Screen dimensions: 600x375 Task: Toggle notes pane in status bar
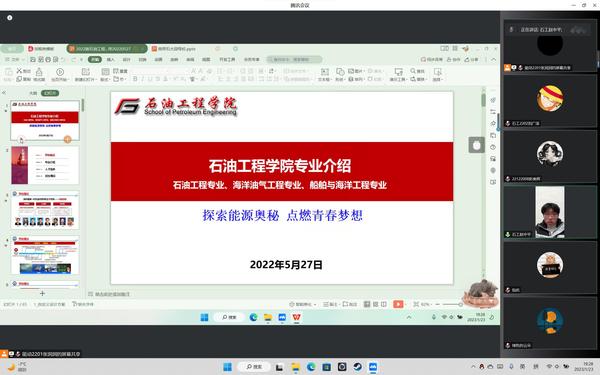point(331,304)
